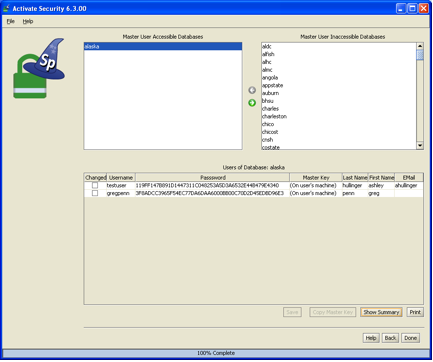Click the password hash for gregpenn
This screenshot has width=433, height=362.
(212, 193)
